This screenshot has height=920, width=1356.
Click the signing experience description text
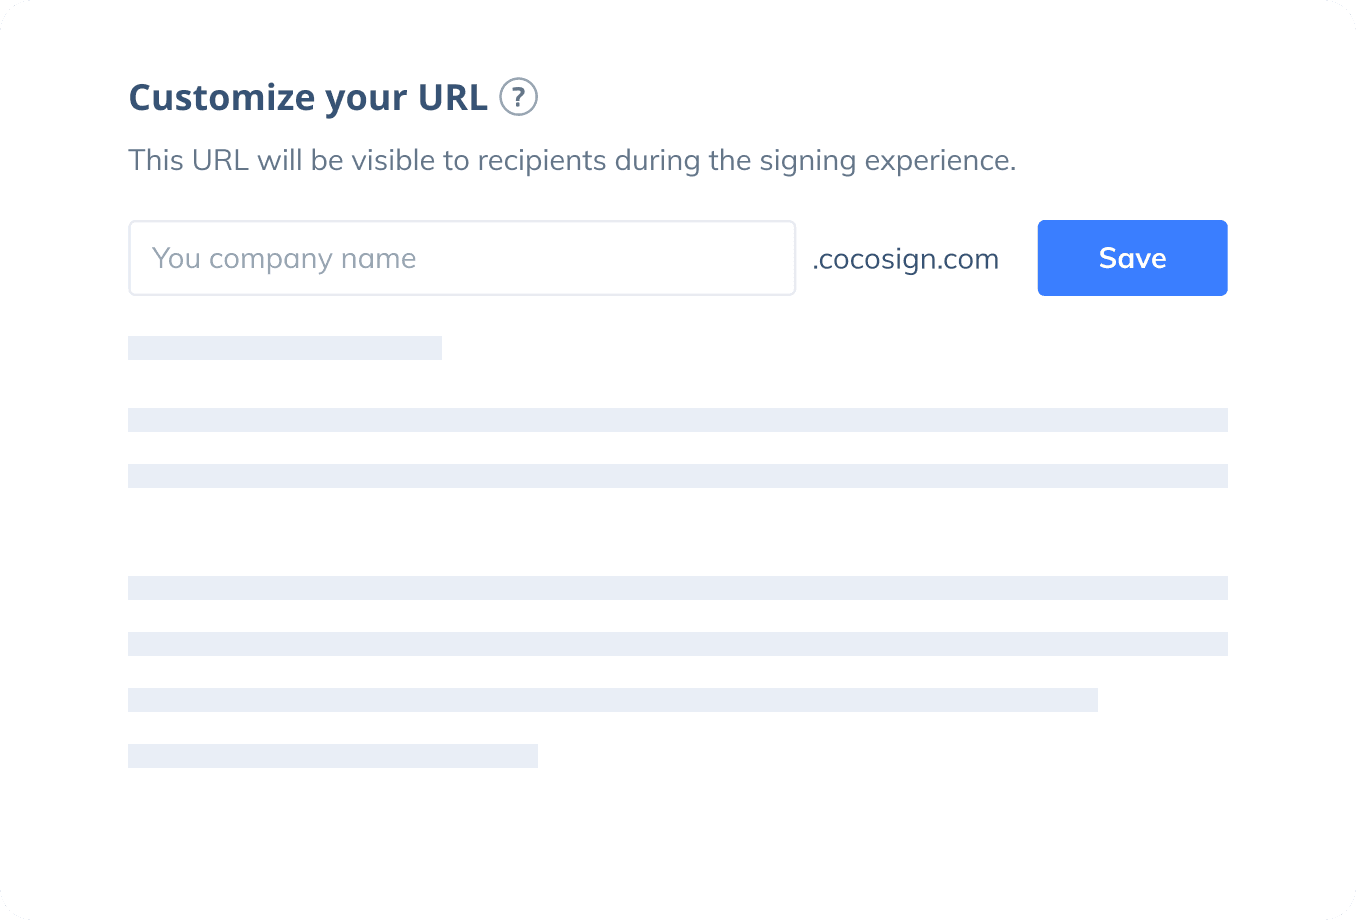click(x=571, y=160)
